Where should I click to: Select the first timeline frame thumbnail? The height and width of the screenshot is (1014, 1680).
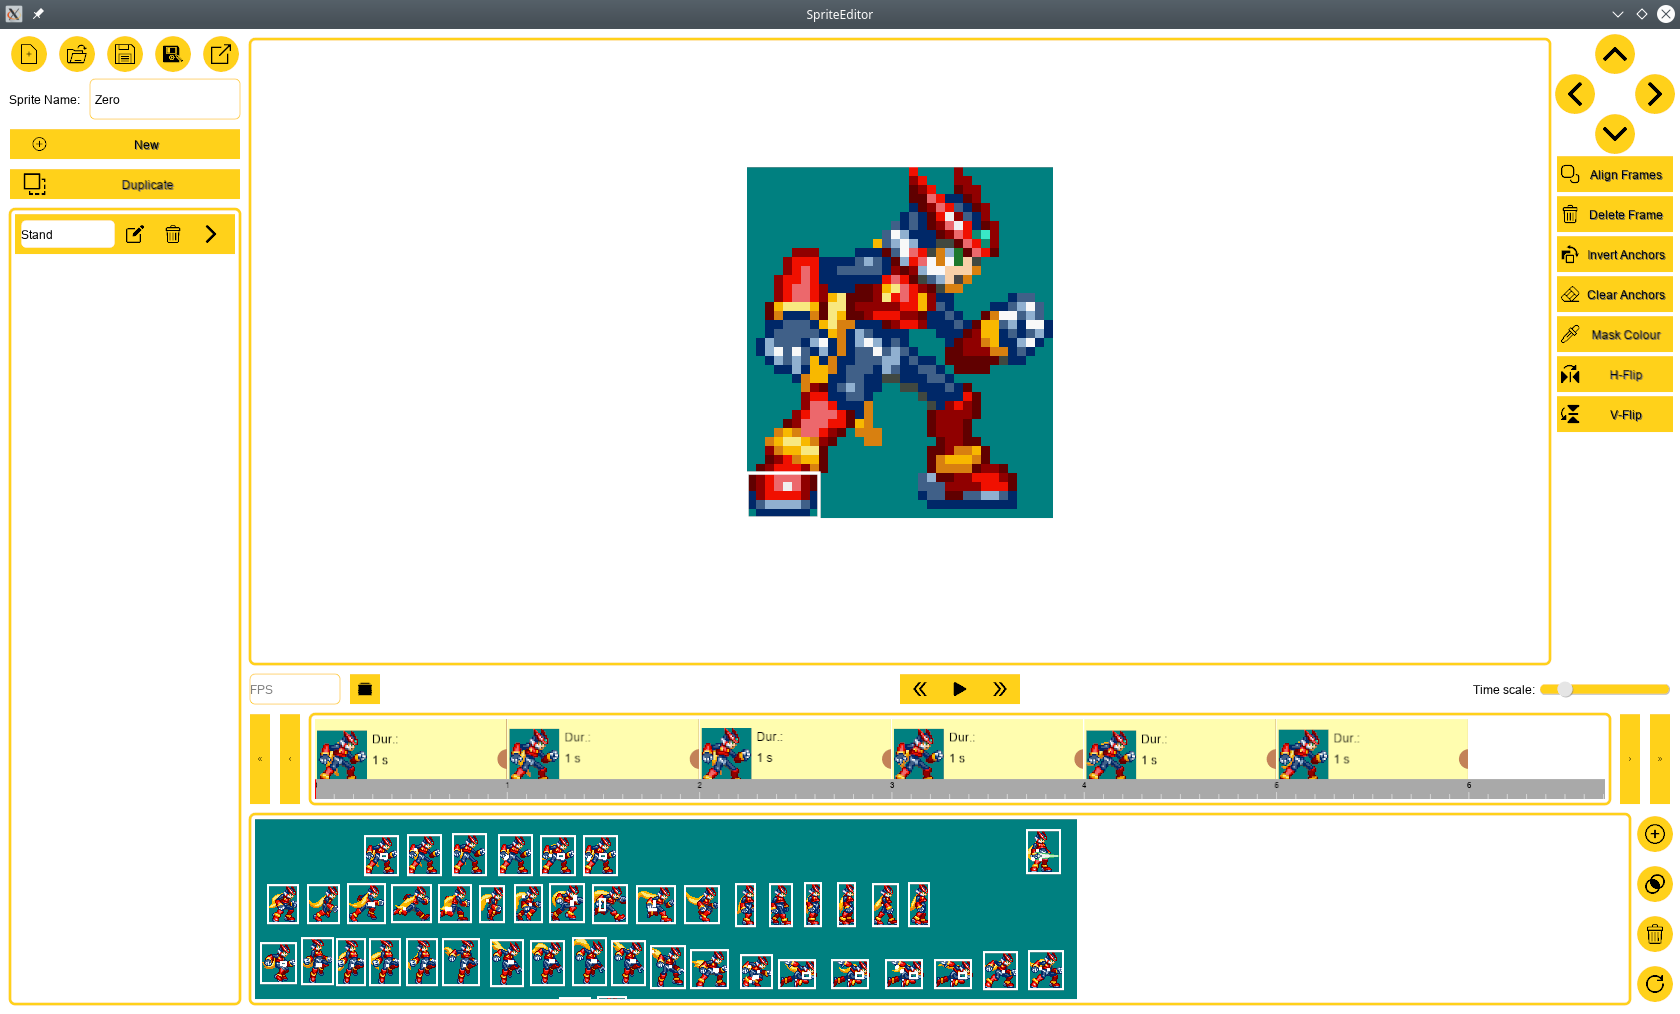[x=342, y=754]
